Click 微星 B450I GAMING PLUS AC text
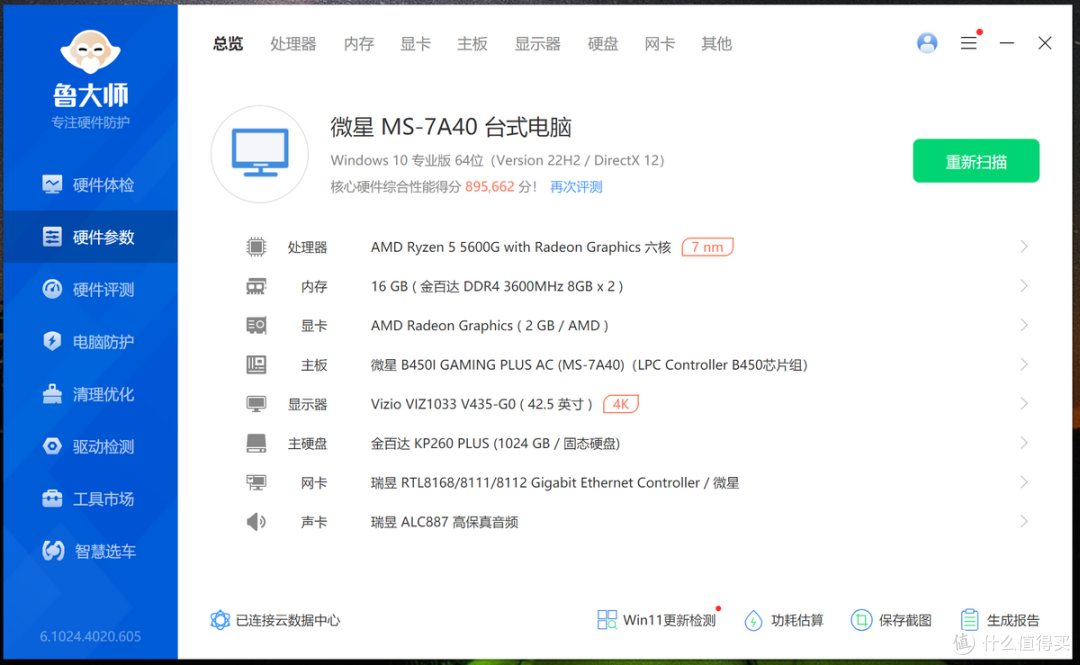The height and width of the screenshot is (665, 1080). [x=589, y=365]
